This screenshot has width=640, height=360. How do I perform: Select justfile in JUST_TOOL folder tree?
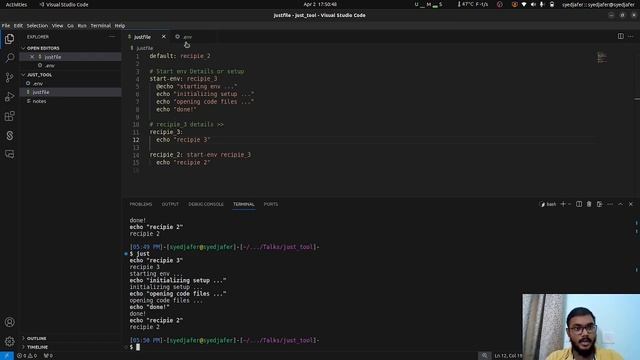coord(71,92)
